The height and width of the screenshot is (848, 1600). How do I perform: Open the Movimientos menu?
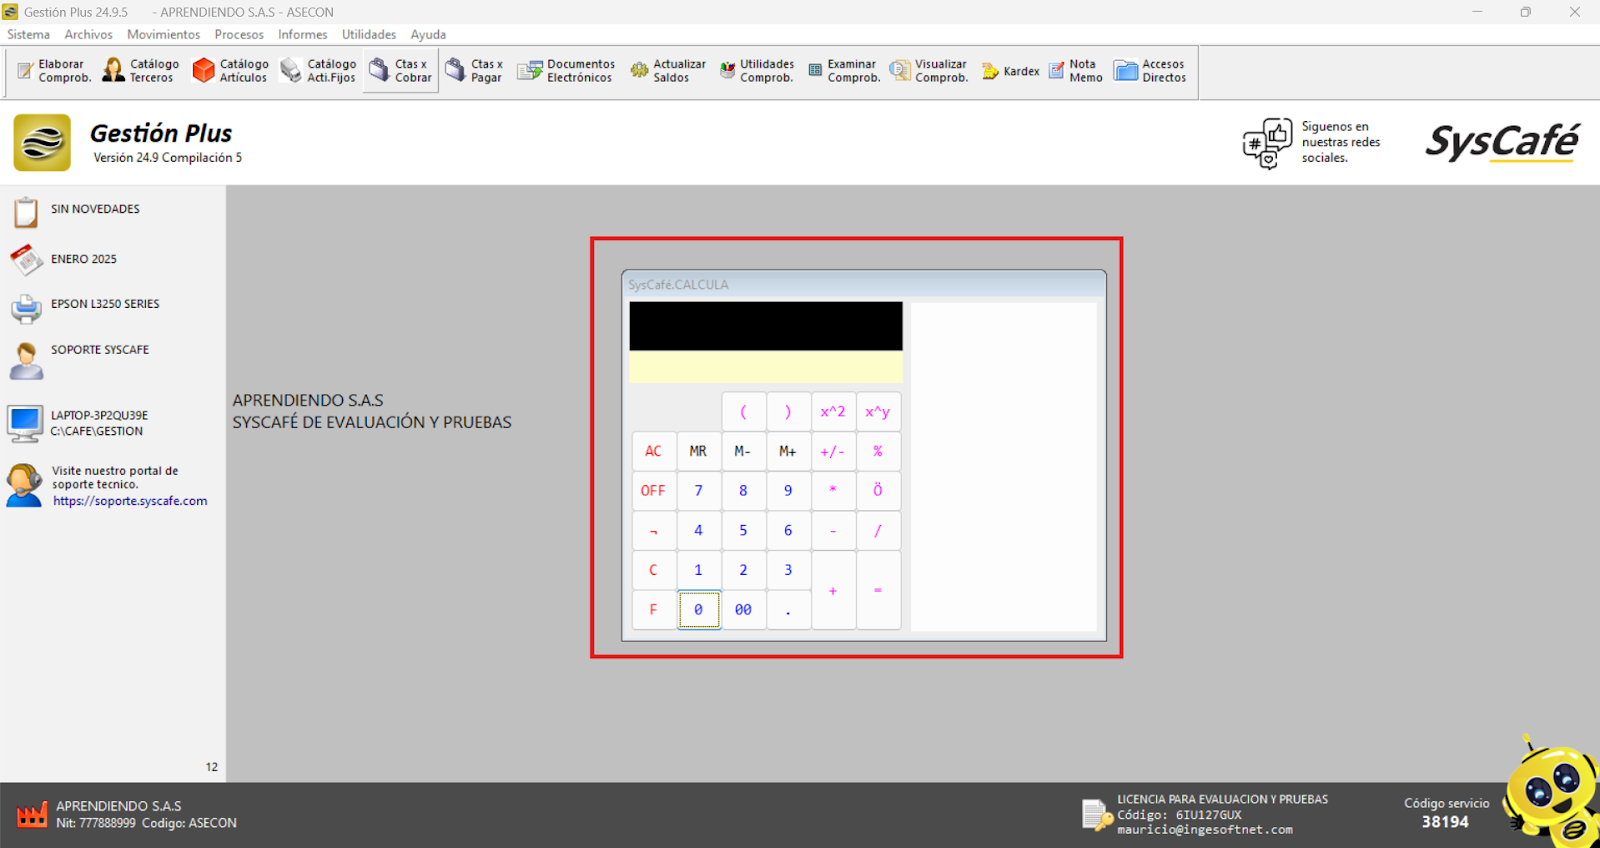[163, 34]
